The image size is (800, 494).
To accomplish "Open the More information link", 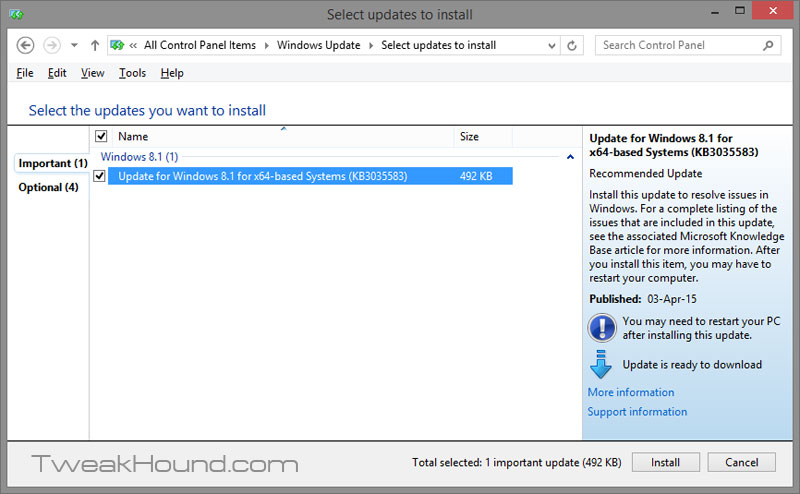I will coord(631,392).
